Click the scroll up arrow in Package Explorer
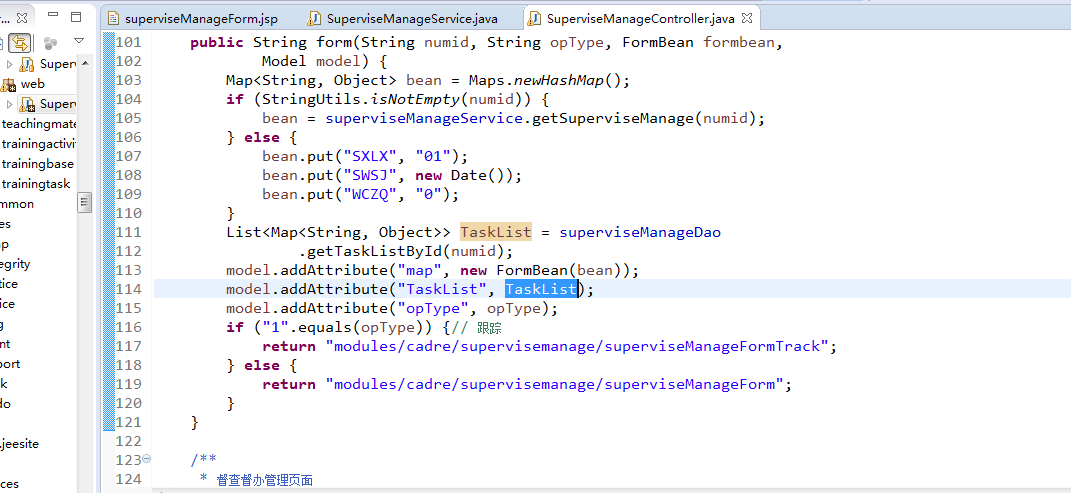 pos(85,63)
